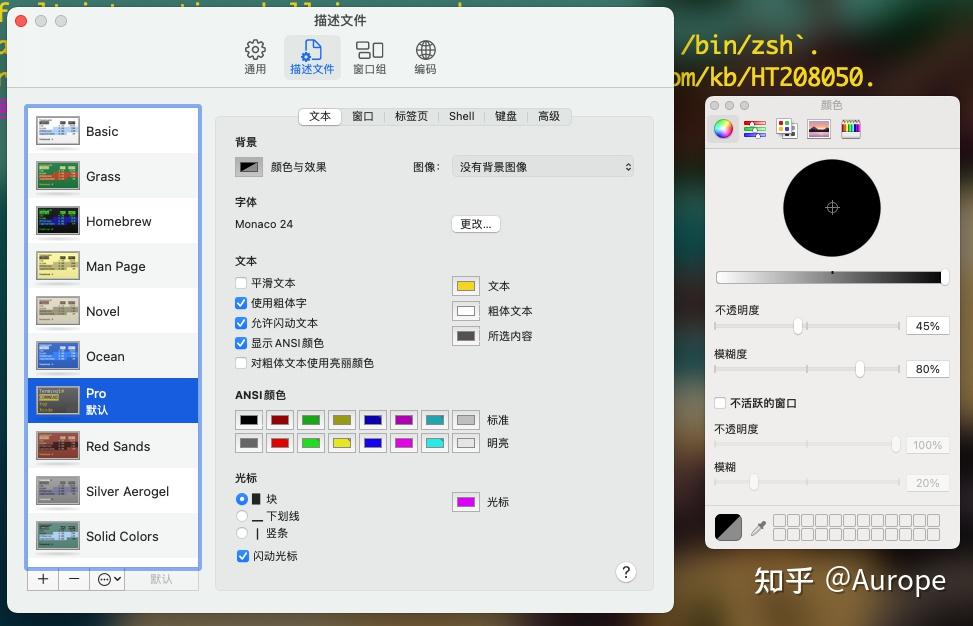The image size is (973, 626).
Task: Switch to the 键盘 tab
Action: point(505,116)
